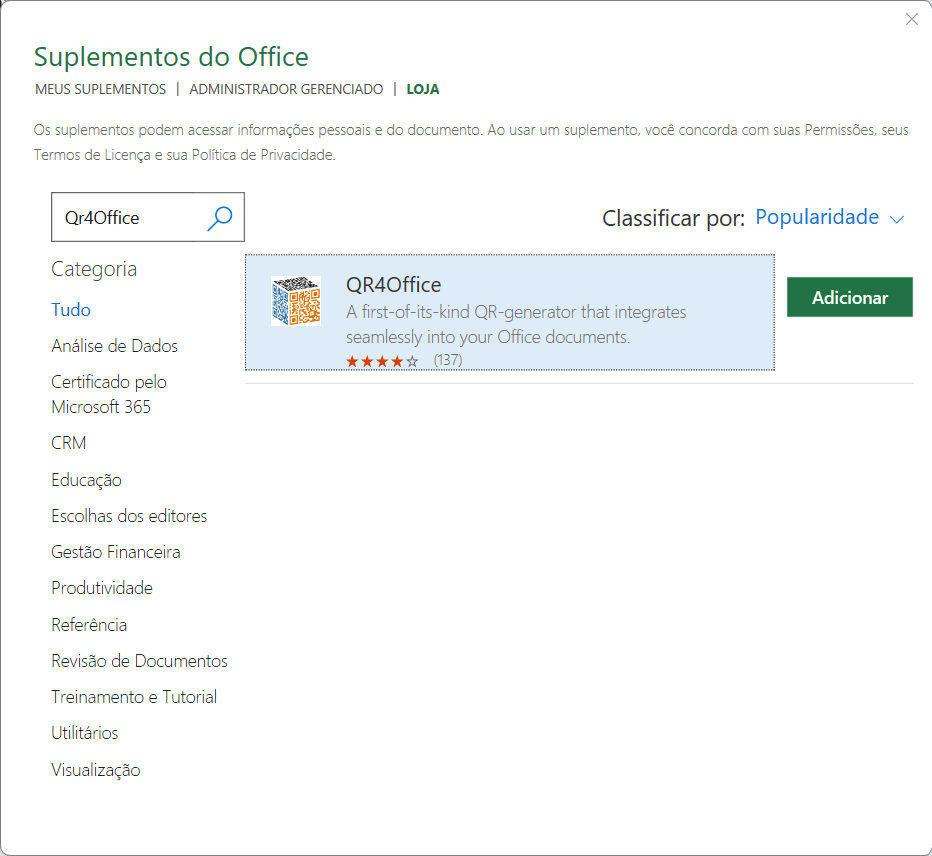Screen dimensions: 932x856
Task: Open the QR4Office title link
Action: 393,285
